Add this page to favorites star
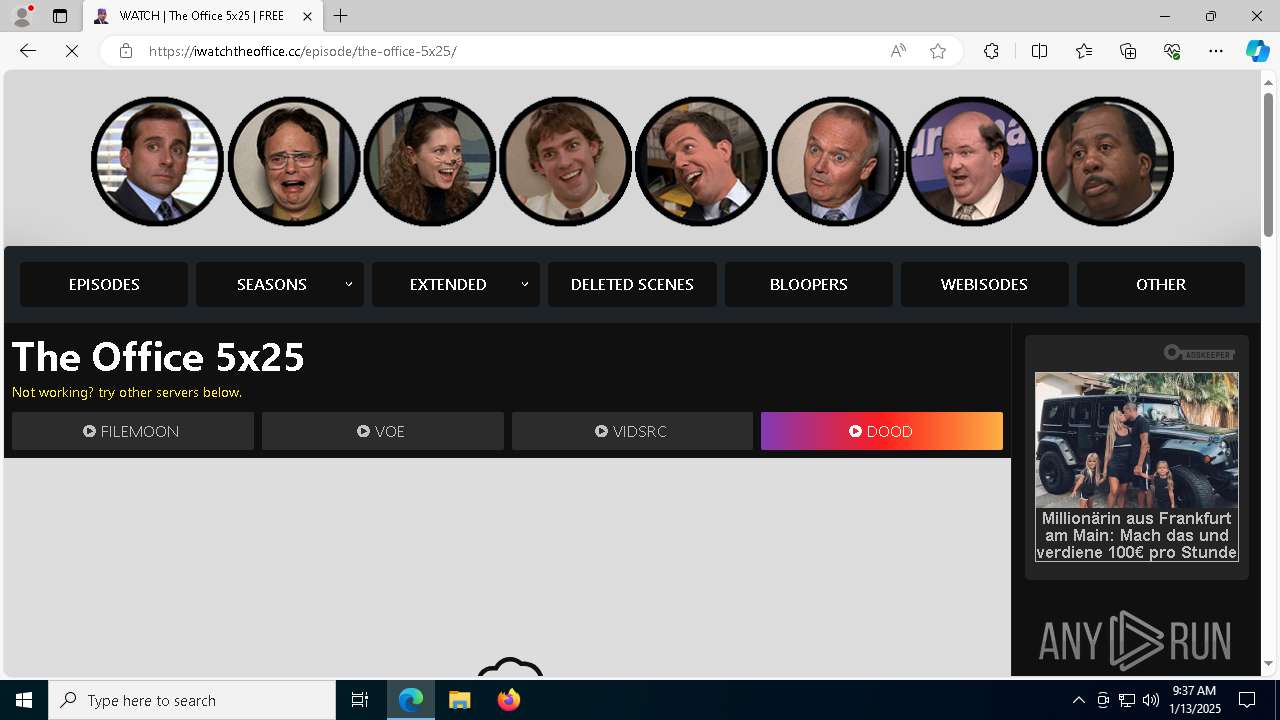 [x=938, y=51]
